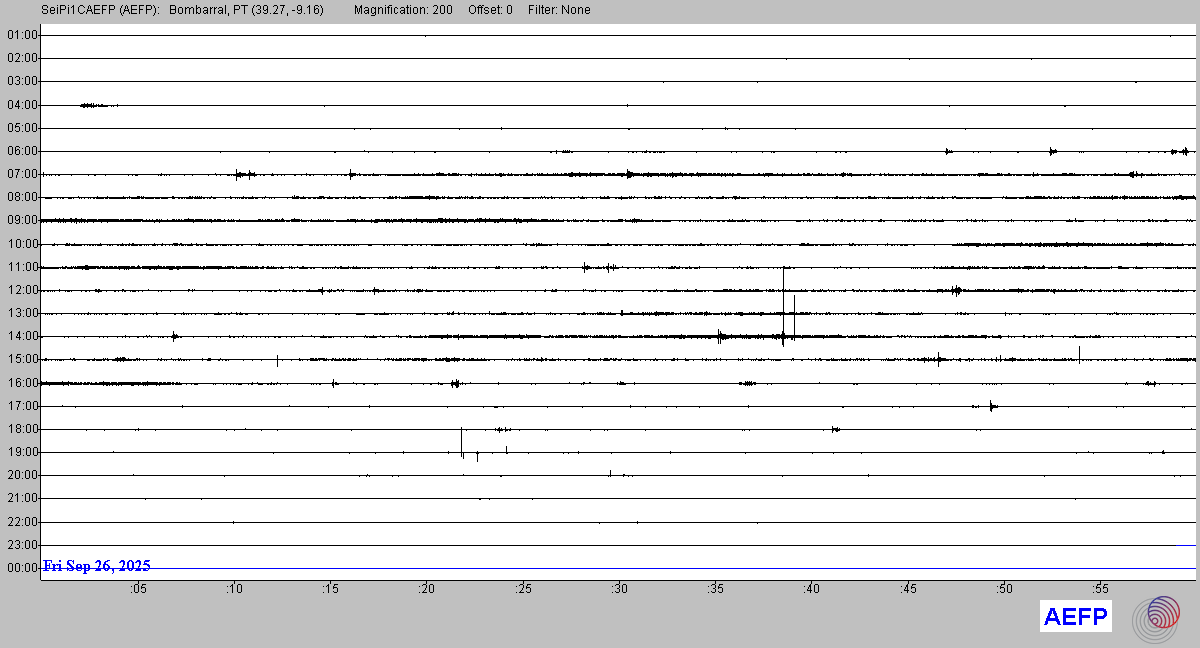The width and height of the screenshot is (1200, 648).
Task: Click the SeiPi1CAEFP (AEFP) station name
Action: (100, 10)
